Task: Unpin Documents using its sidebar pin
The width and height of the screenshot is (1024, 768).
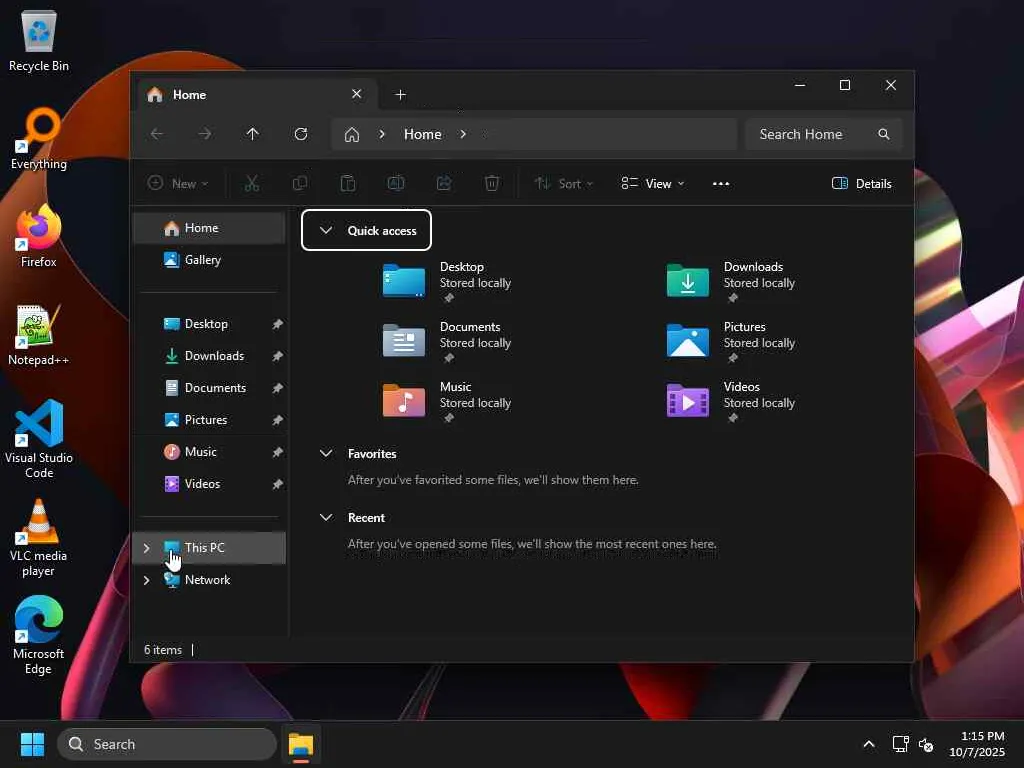Action: 278,388
